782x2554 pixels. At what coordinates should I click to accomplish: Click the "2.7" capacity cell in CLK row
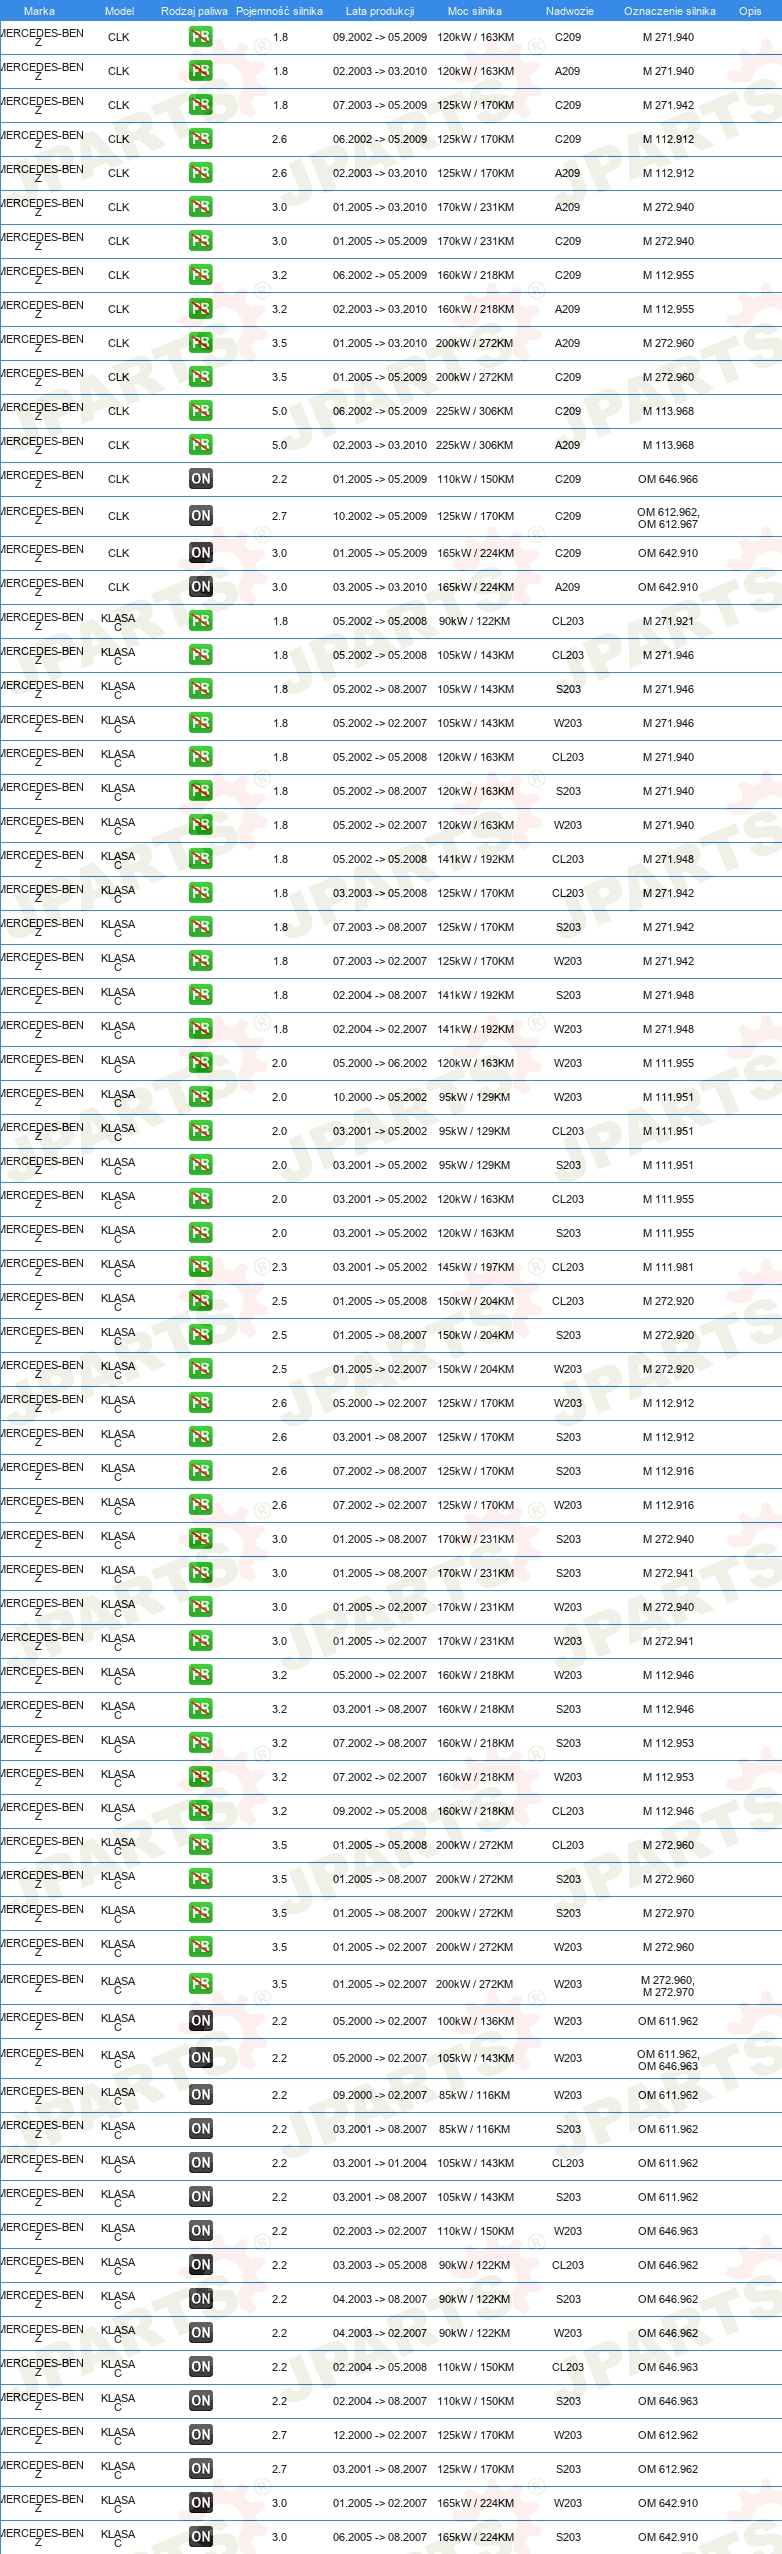279,516
